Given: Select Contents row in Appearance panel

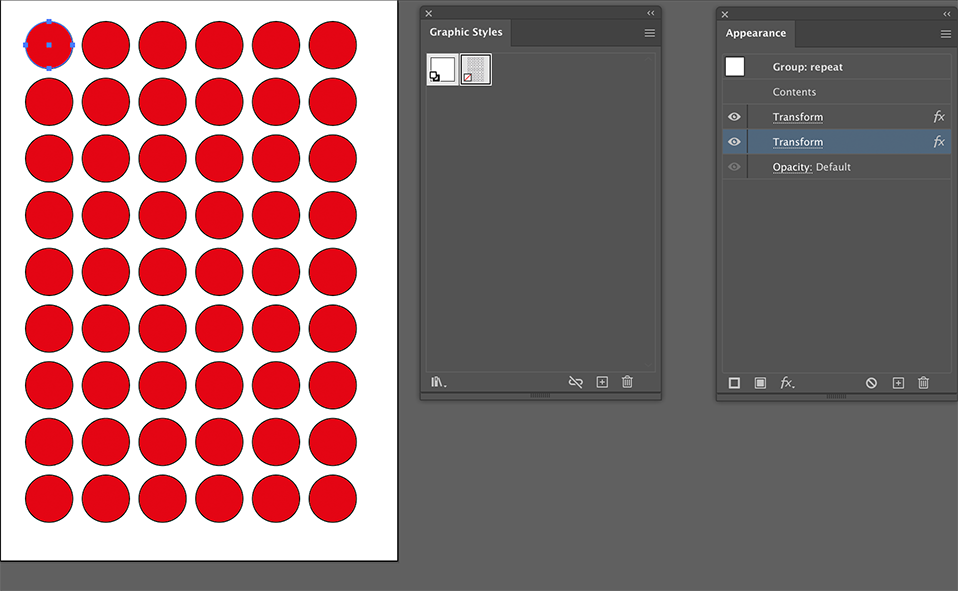Looking at the screenshot, I should (x=836, y=92).
